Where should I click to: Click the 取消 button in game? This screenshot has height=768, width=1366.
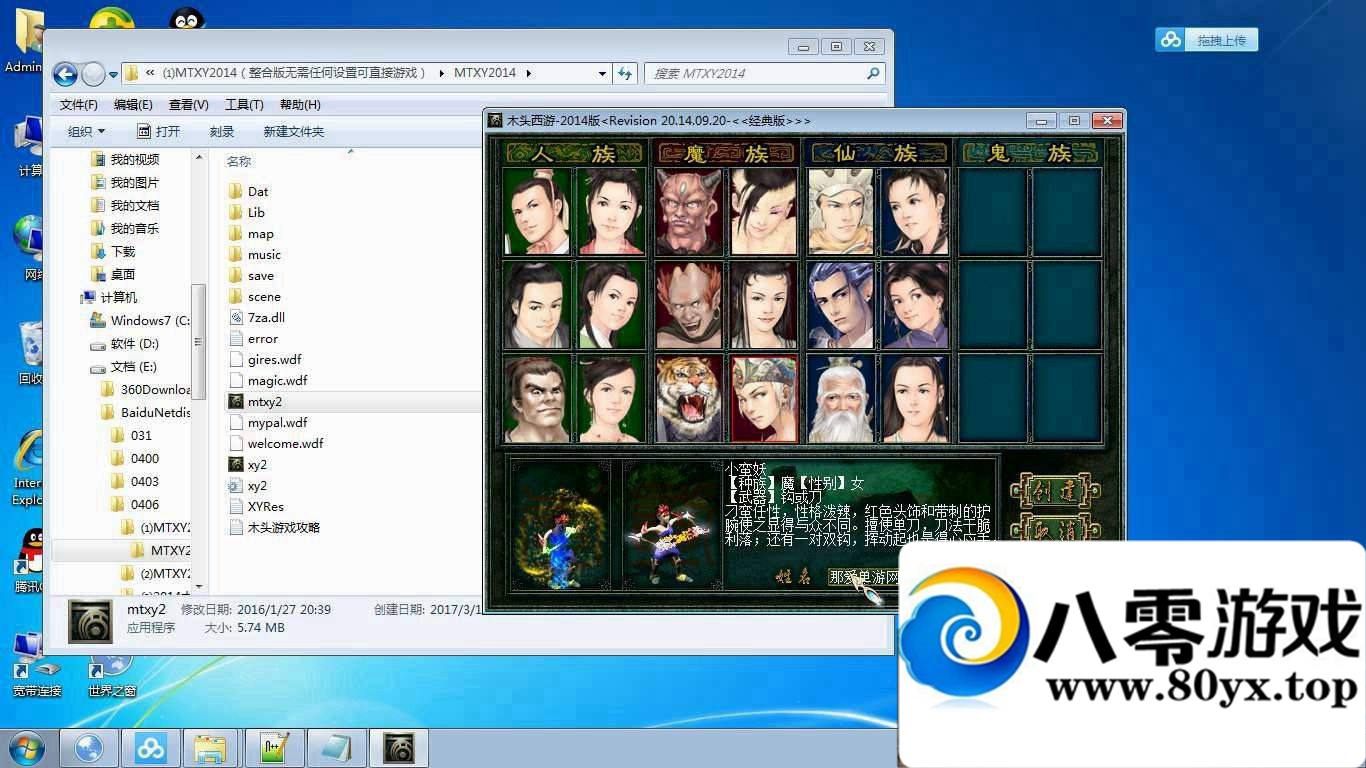(x=1055, y=529)
